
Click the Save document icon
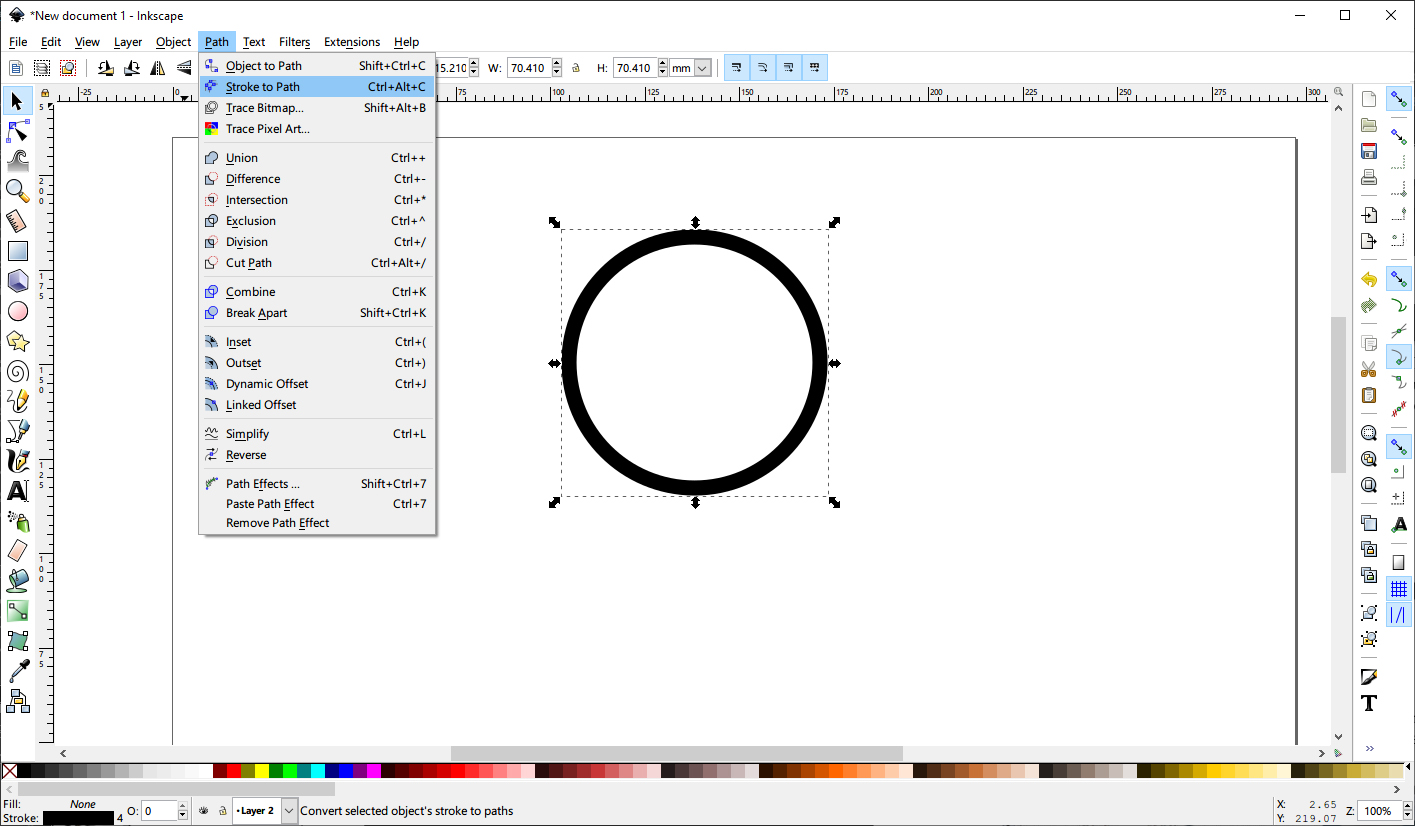1369,152
